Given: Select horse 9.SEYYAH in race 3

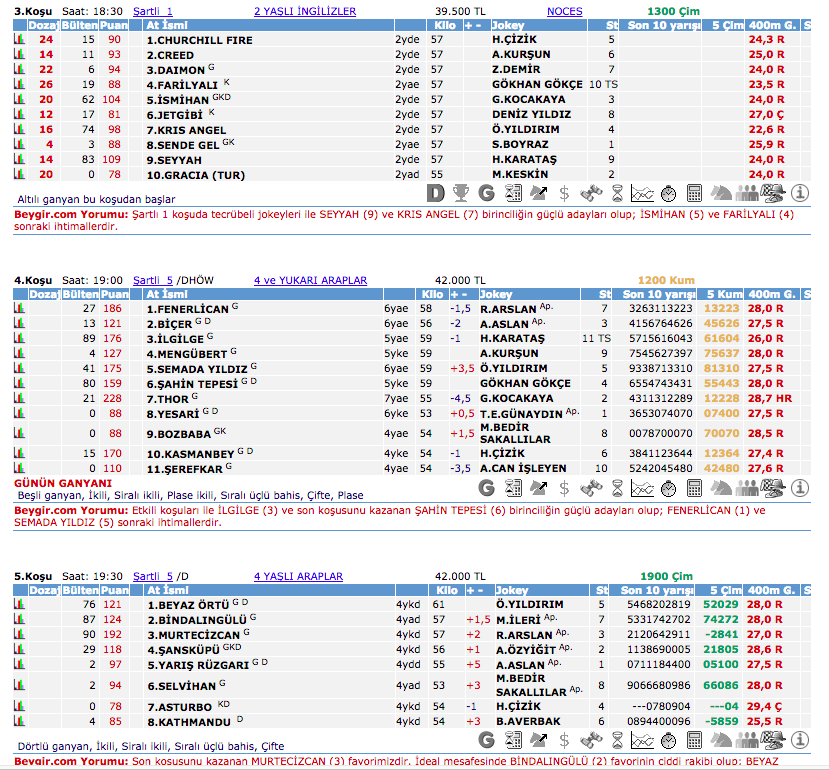Looking at the screenshot, I should tap(173, 160).
